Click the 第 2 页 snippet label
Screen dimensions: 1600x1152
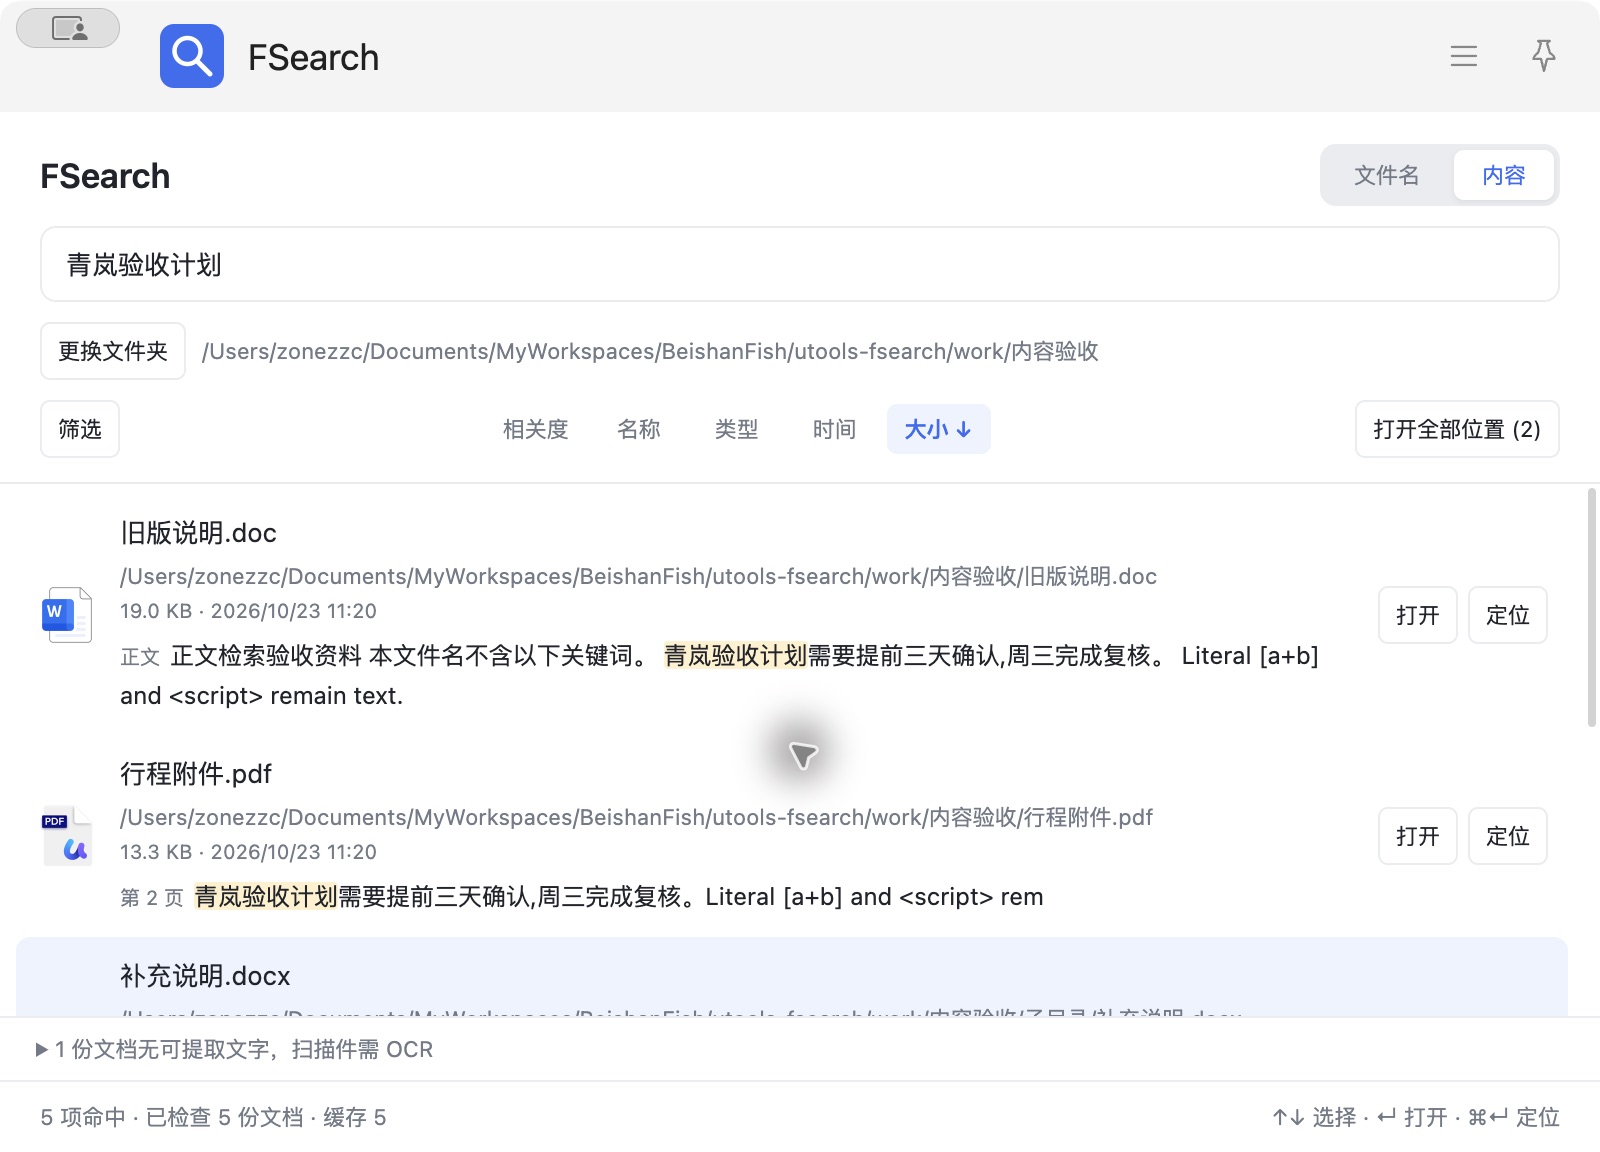click(x=152, y=898)
